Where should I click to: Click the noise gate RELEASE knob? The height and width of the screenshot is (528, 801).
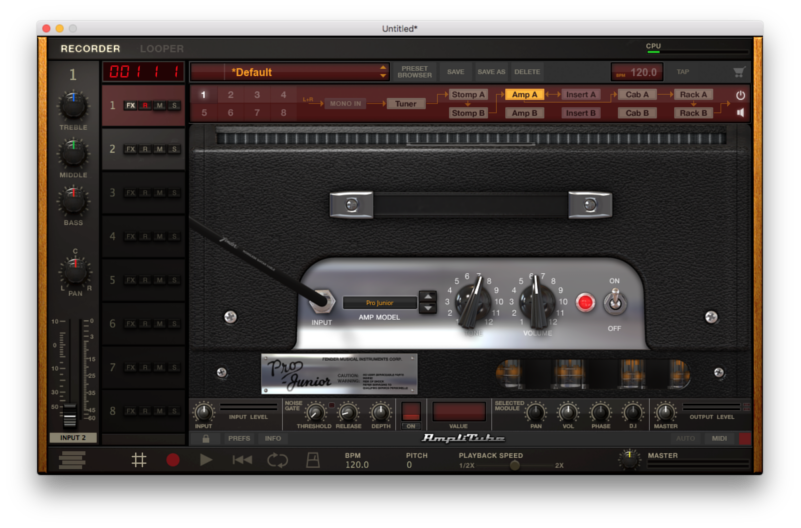[x=348, y=412]
